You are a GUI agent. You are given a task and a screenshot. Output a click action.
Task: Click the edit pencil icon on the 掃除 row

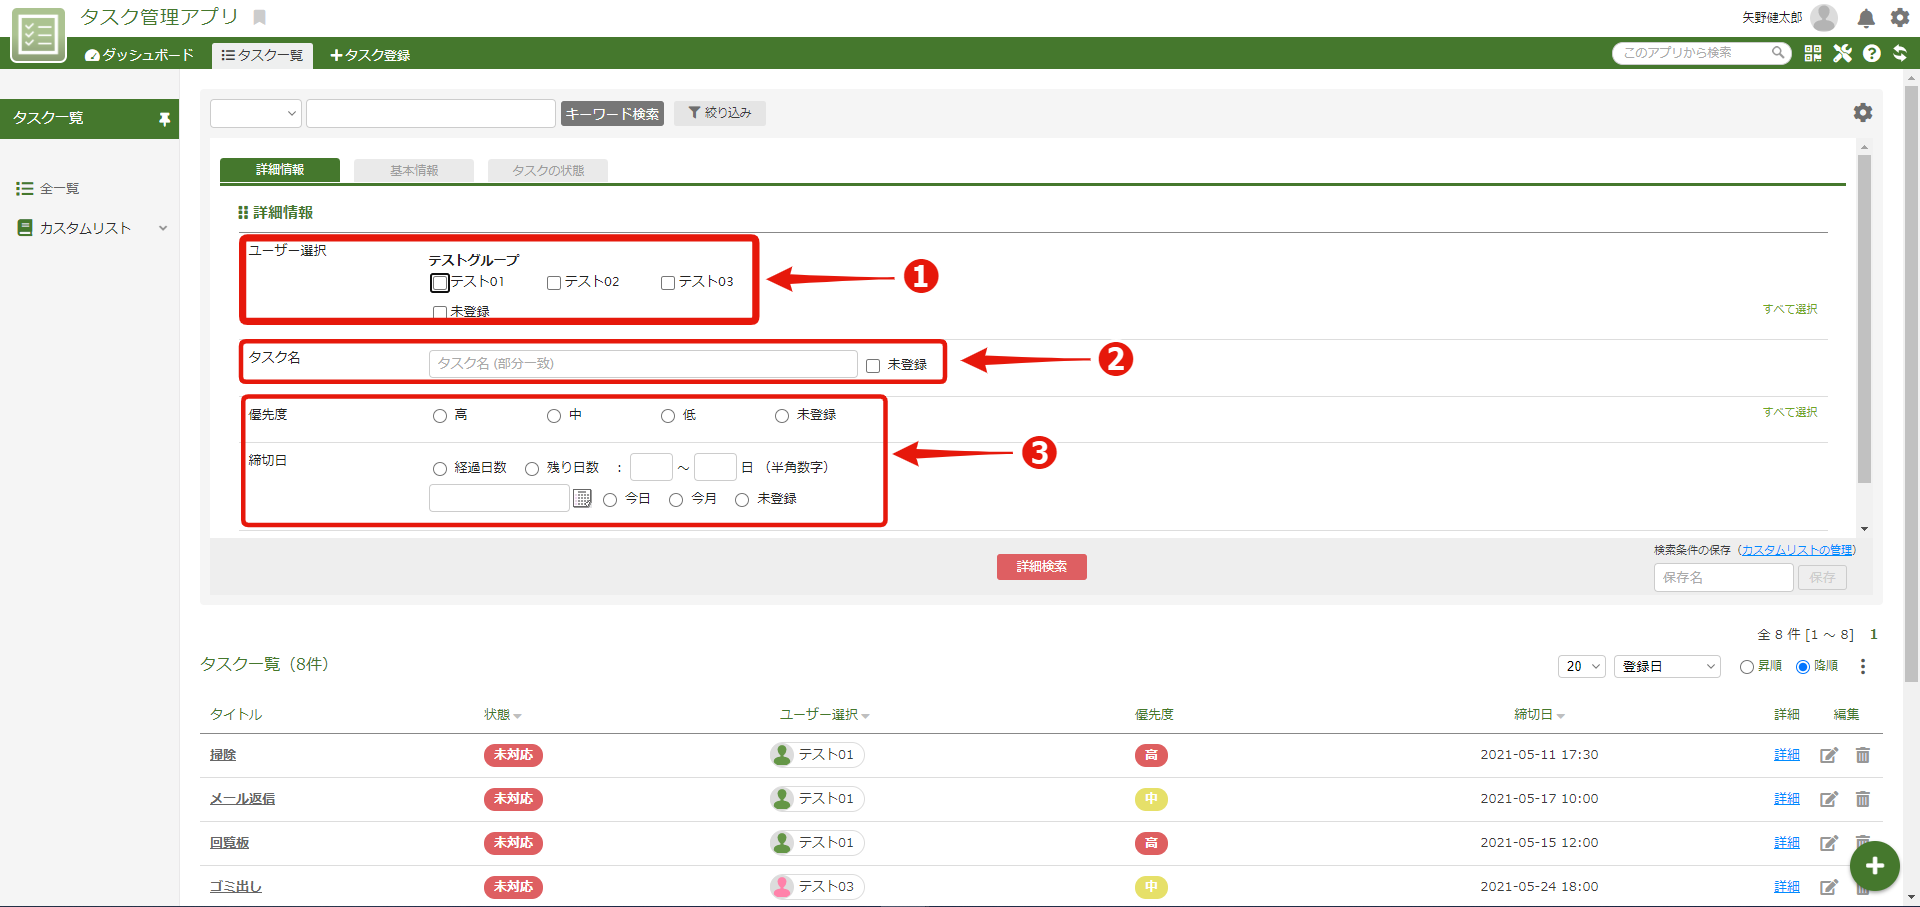[1829, 755]
